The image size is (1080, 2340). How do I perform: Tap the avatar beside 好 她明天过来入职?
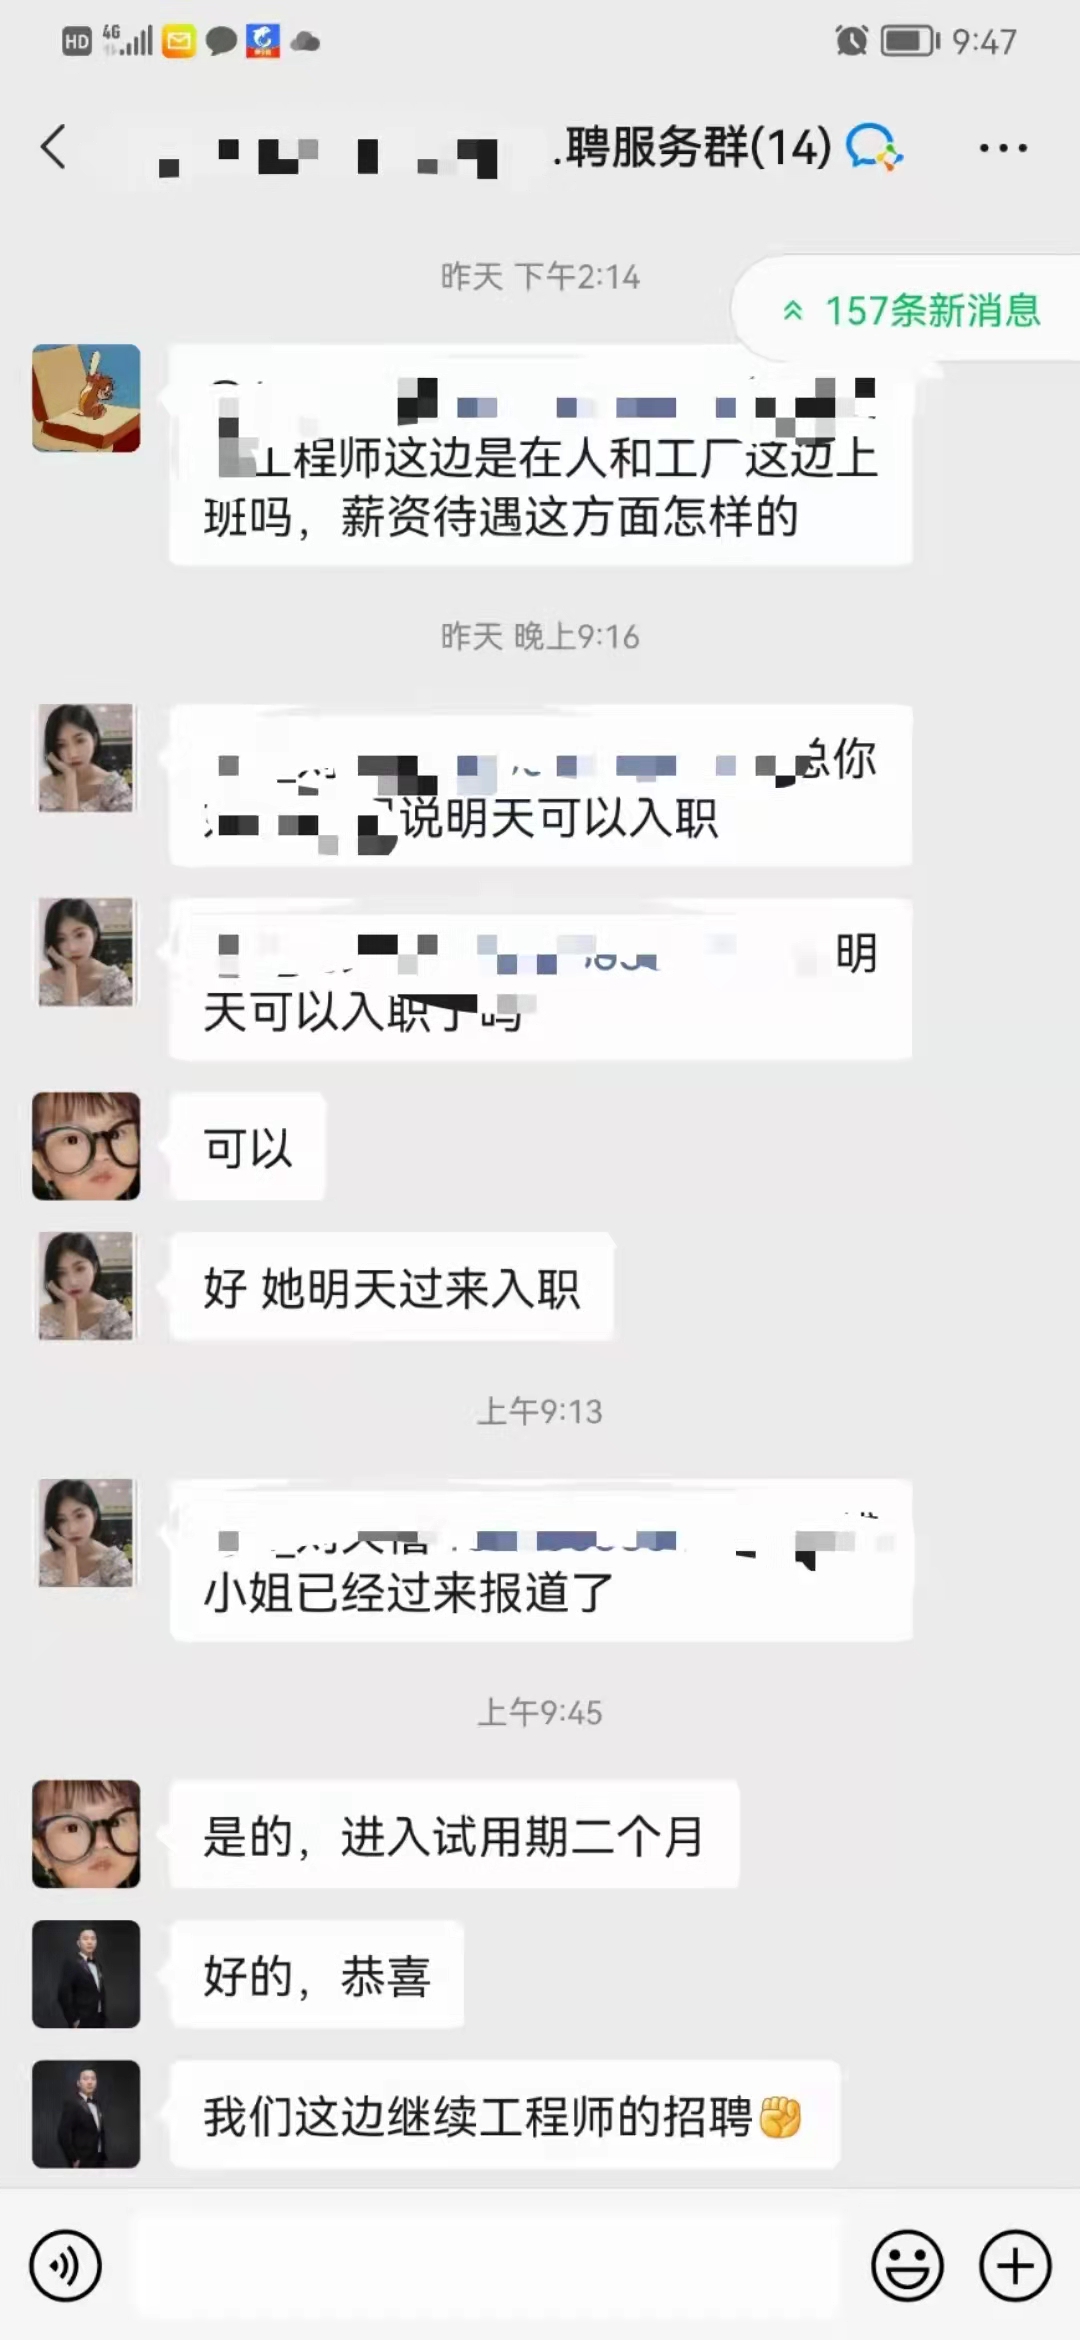pos(86,1286)
